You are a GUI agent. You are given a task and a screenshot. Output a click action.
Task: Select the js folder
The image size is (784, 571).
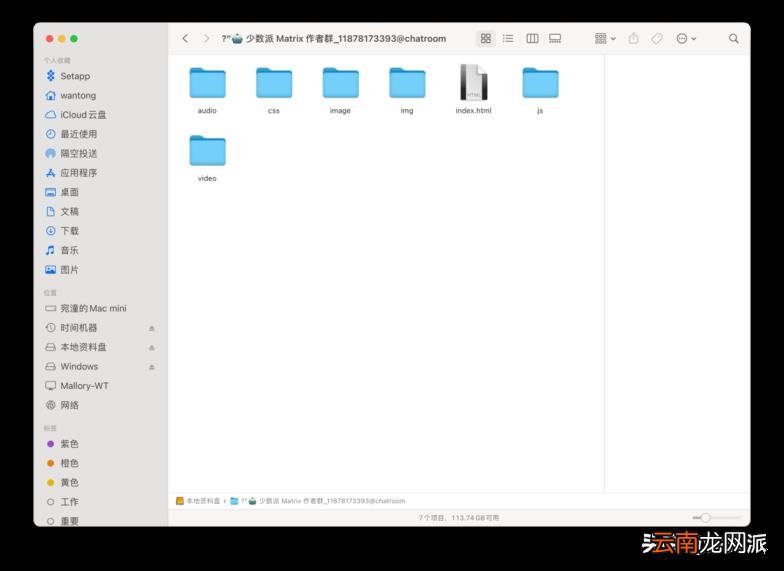[540, 90]
